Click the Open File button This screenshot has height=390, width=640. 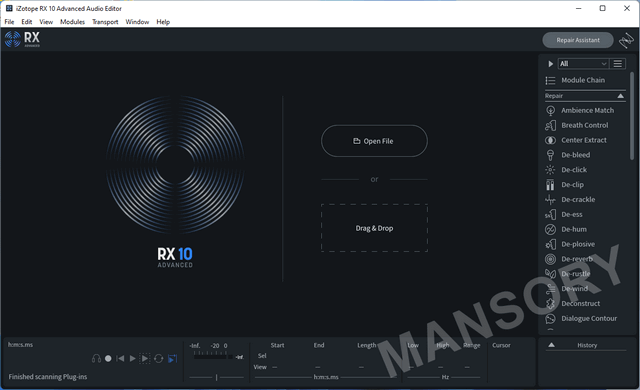tap(374, 141)
